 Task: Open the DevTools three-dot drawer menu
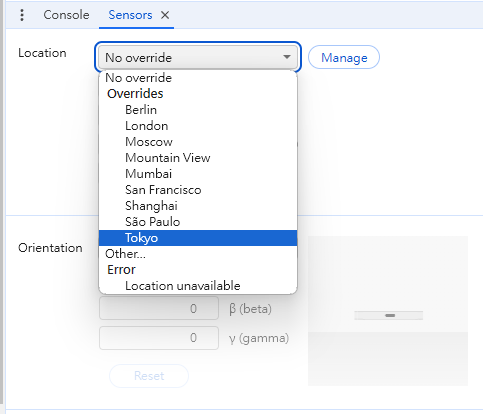pyautogui.click(x=22, y=15)
